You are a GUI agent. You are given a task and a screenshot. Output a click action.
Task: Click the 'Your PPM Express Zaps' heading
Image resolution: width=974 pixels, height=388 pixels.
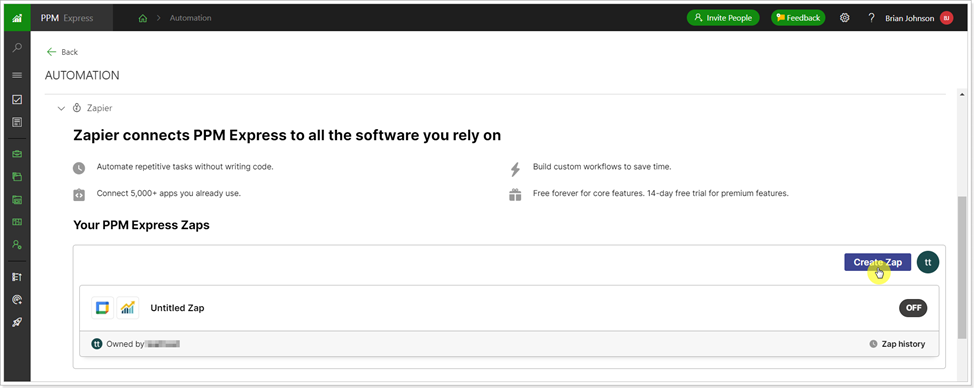[141, 225]
